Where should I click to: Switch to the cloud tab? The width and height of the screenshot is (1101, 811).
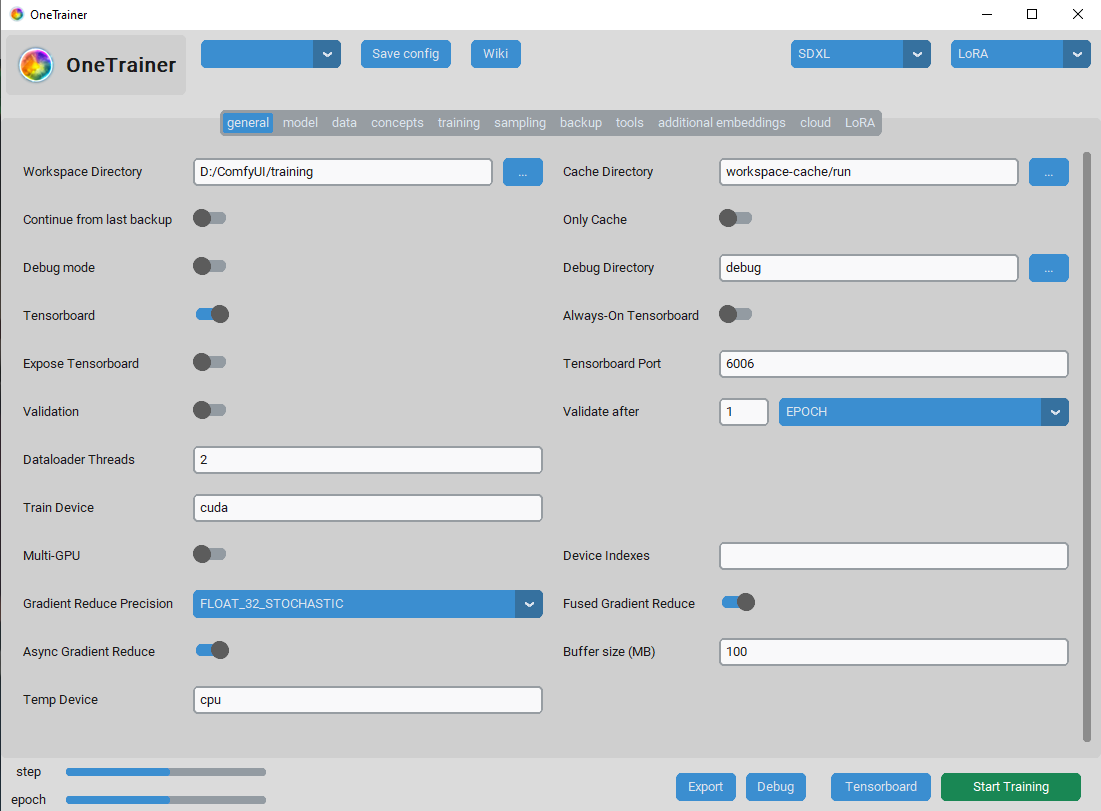point(815,123)
